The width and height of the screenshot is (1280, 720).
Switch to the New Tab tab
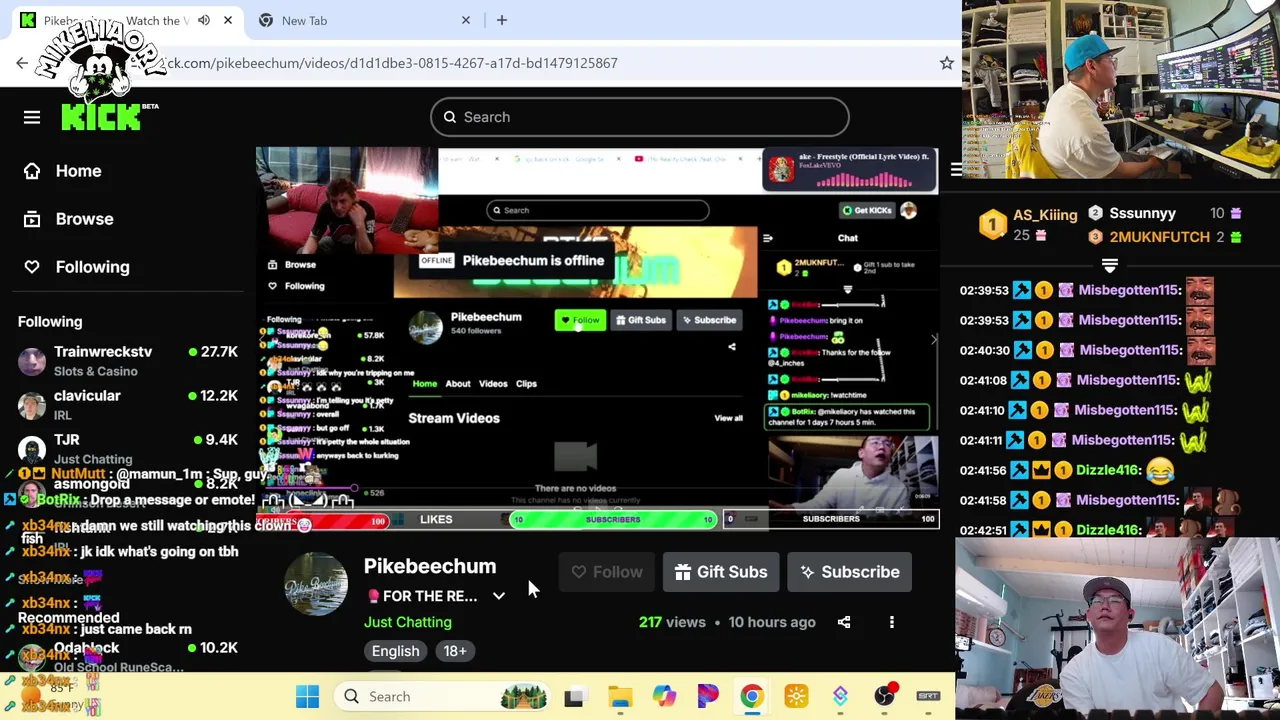(x=363, y=20)
